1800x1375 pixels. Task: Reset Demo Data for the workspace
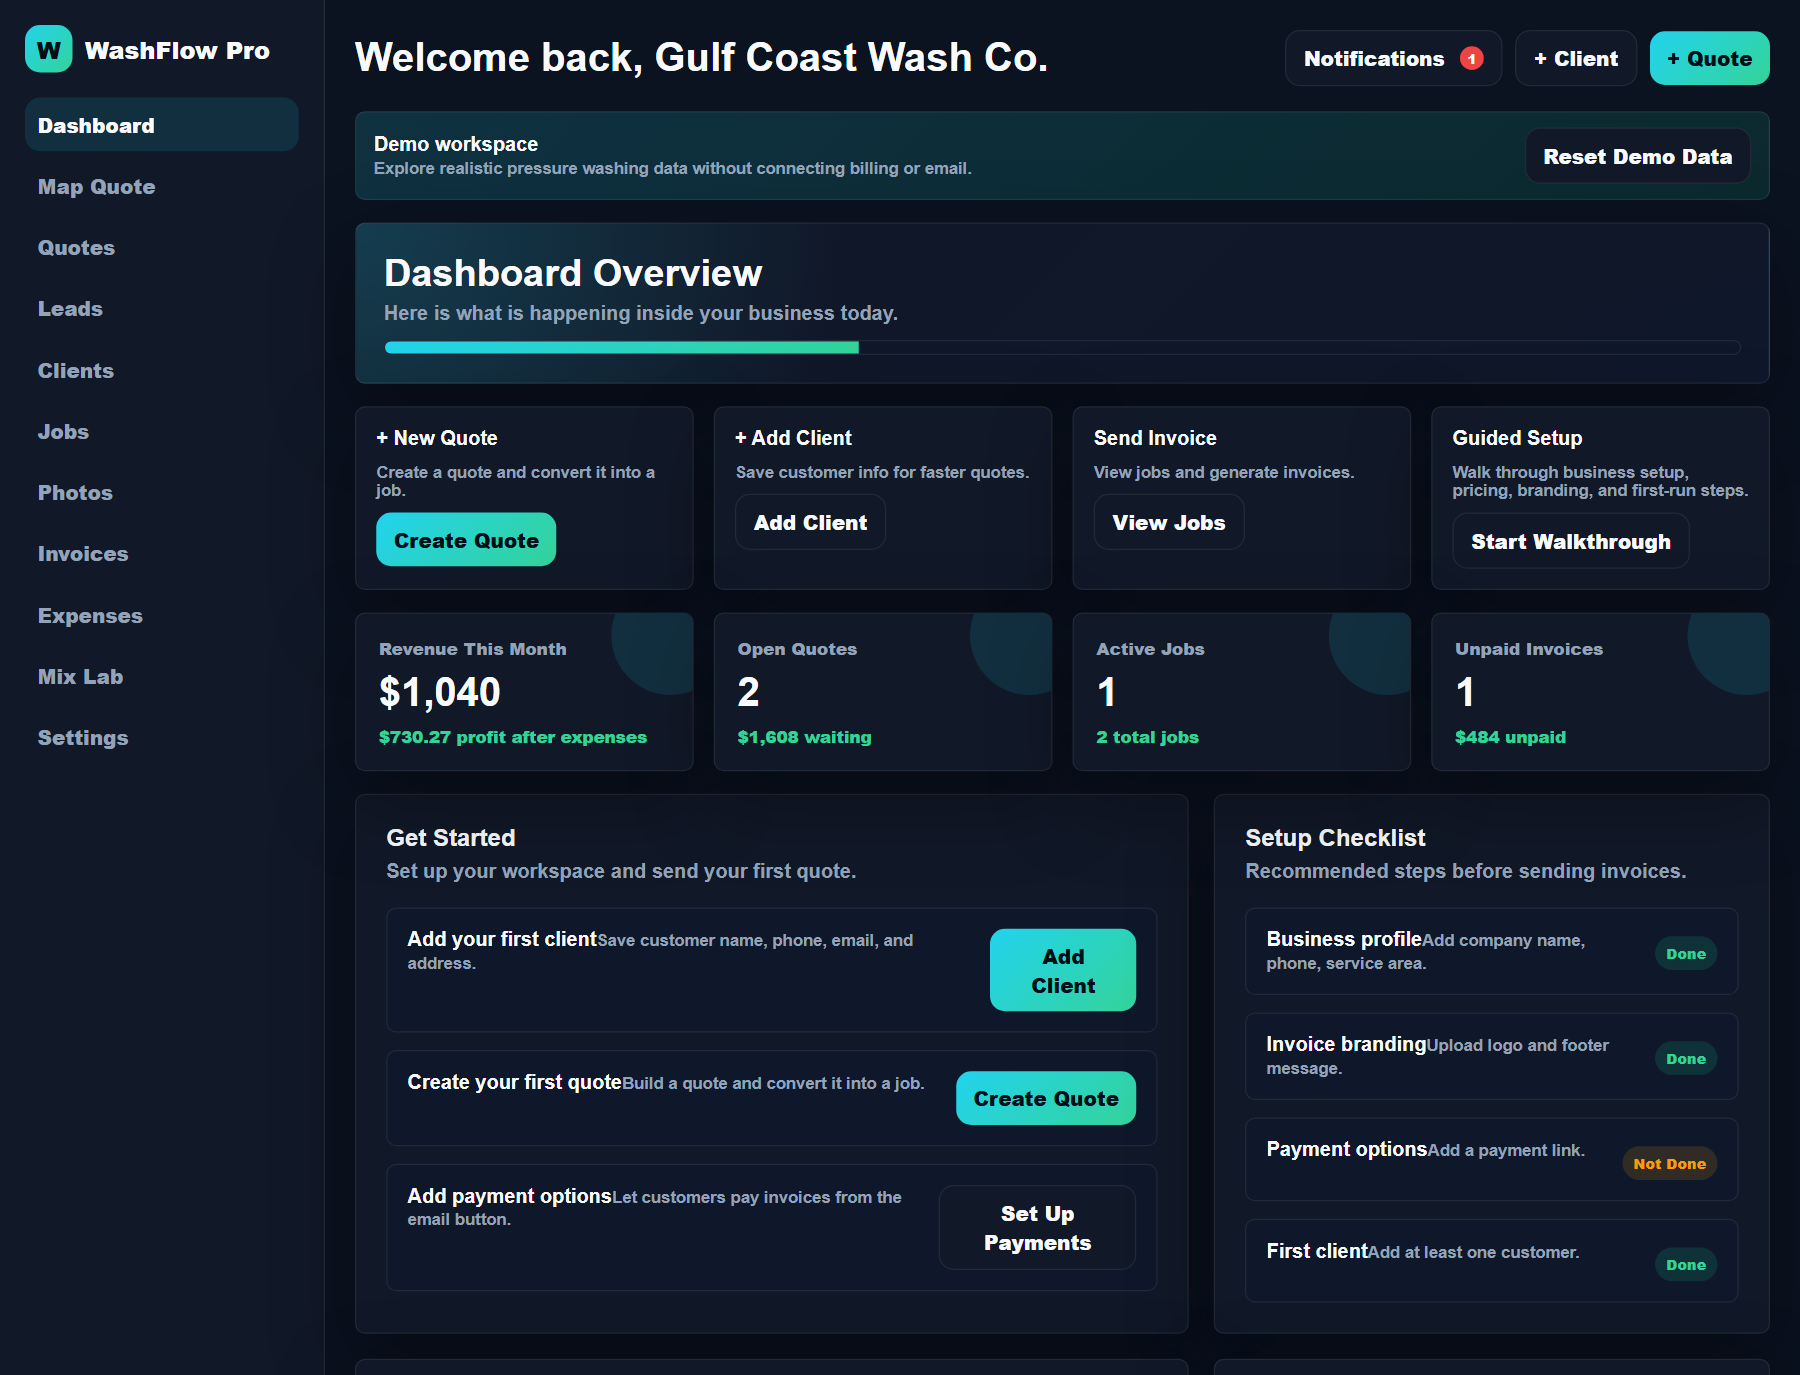pos(1637,156)
